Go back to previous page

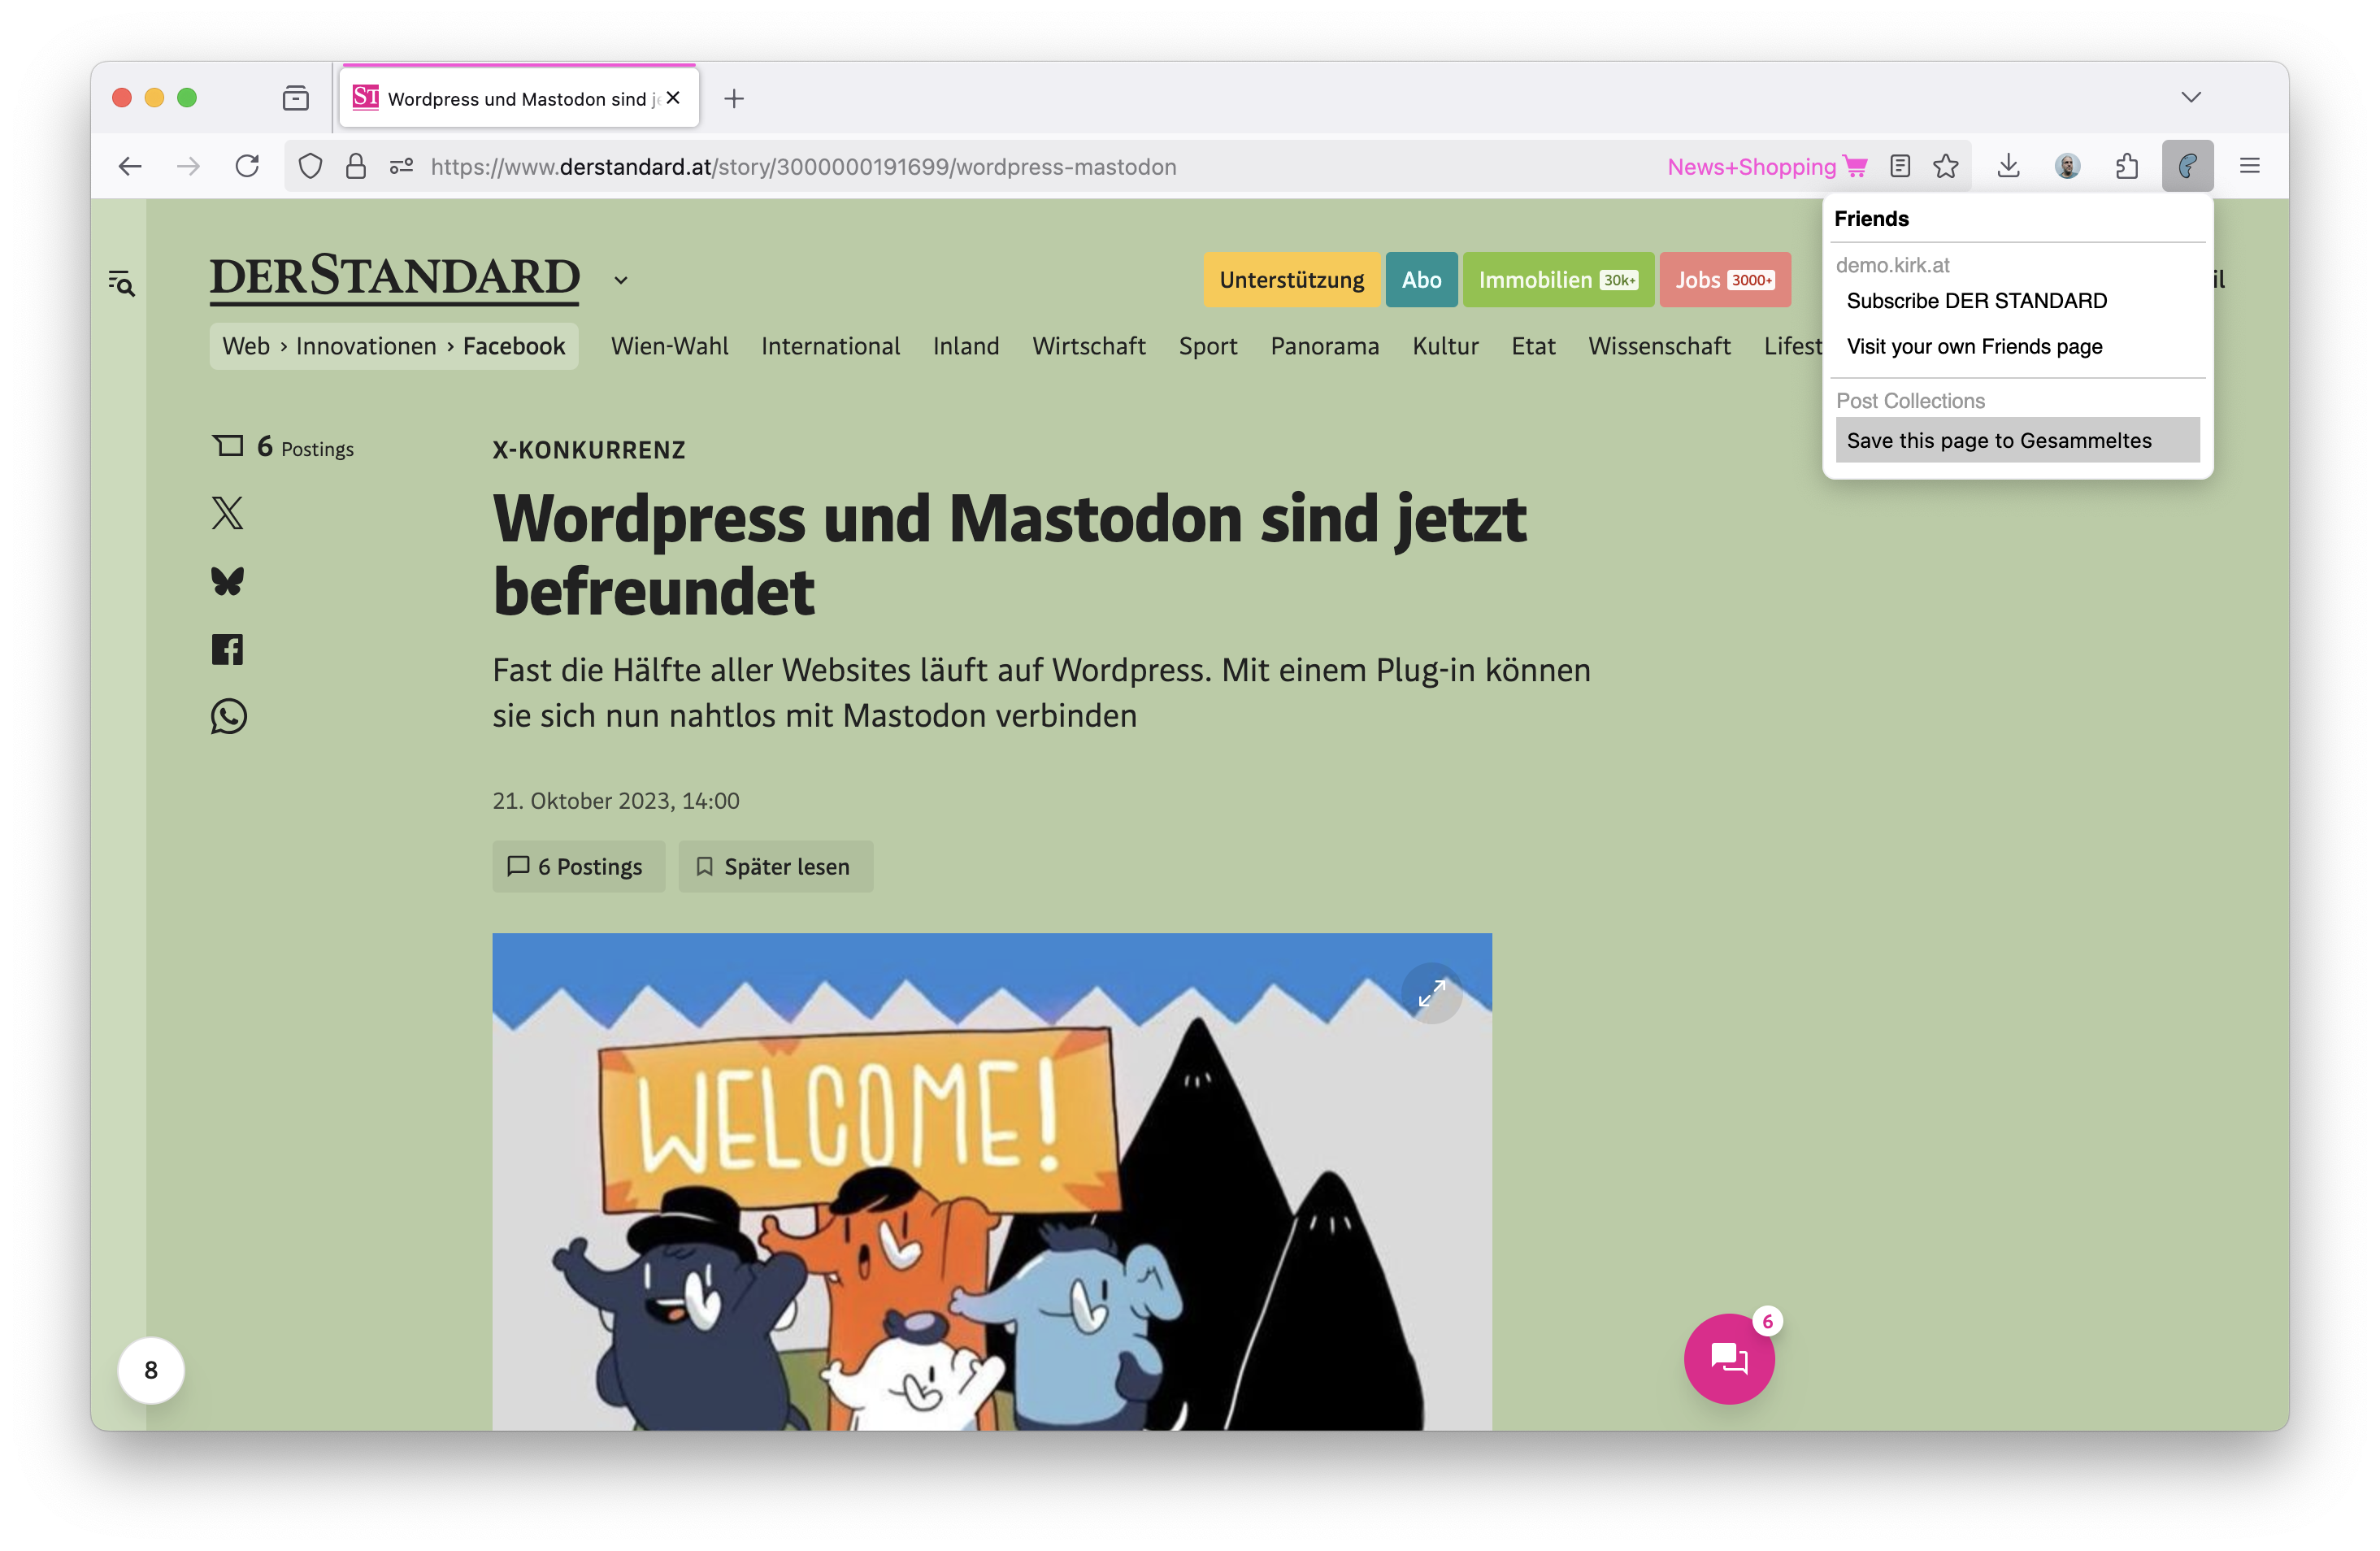click(130, 166)
